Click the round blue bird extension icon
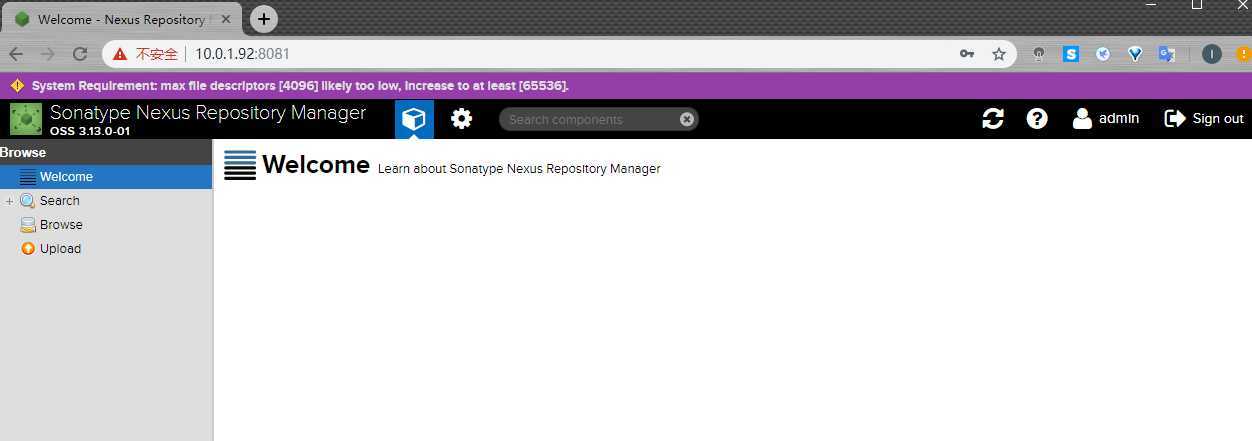 pyautogui.click(x=1103, y=54)
